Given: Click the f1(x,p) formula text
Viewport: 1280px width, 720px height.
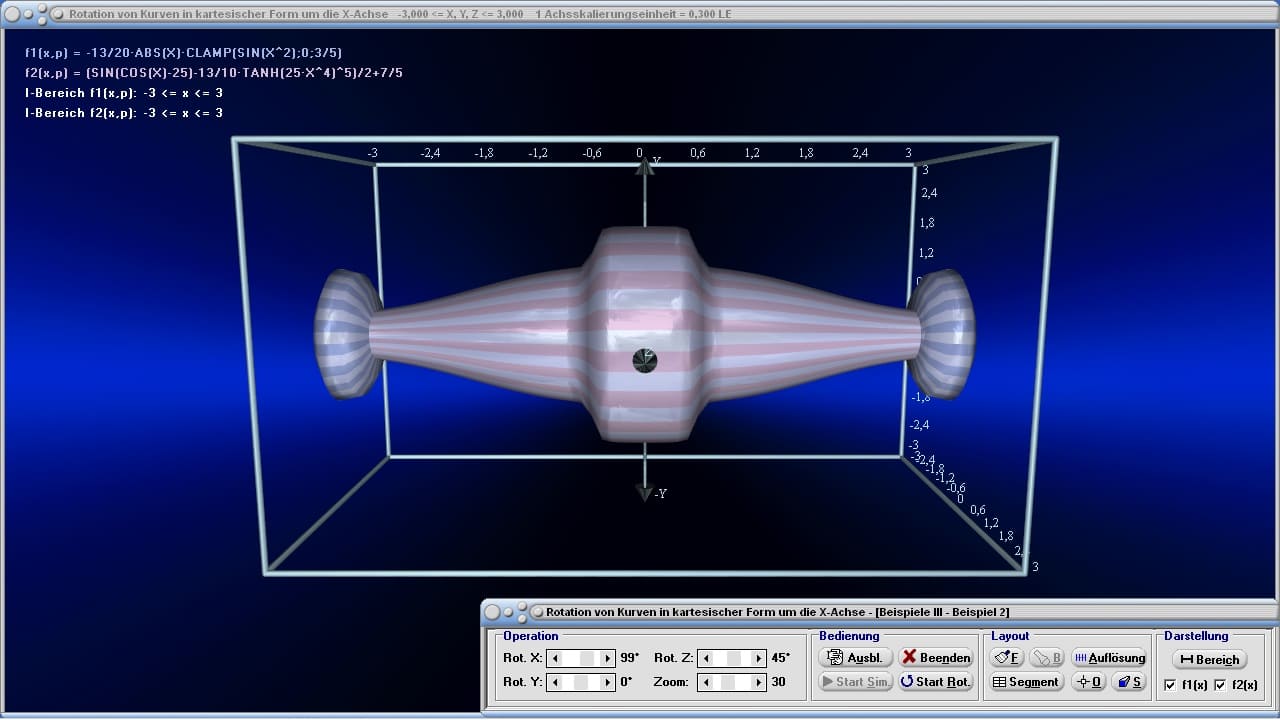Looking at the screenshot, I should [x=184, y=52].
